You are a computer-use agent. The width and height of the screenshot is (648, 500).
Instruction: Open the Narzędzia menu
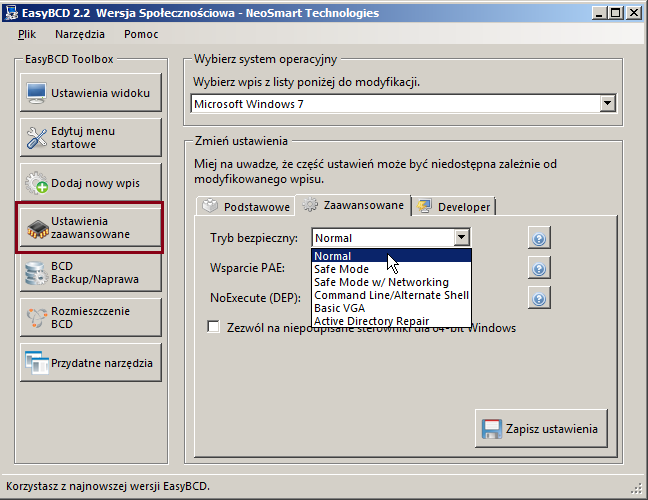click(80, 34)
